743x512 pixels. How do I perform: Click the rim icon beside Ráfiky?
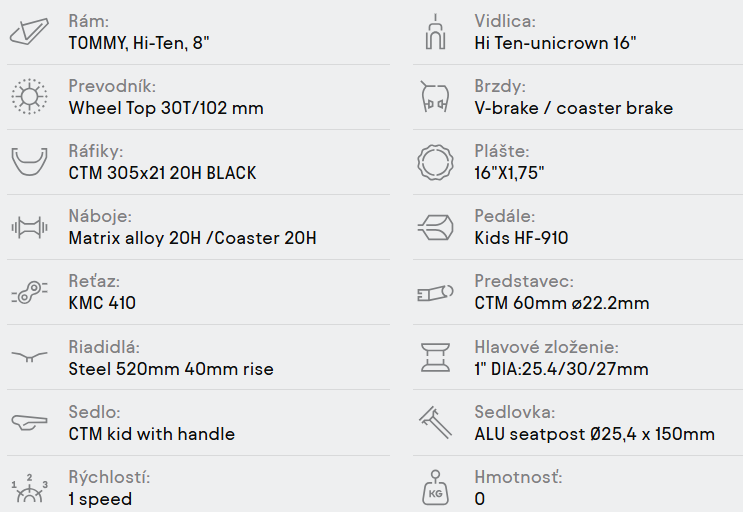(x=28, y=162)
